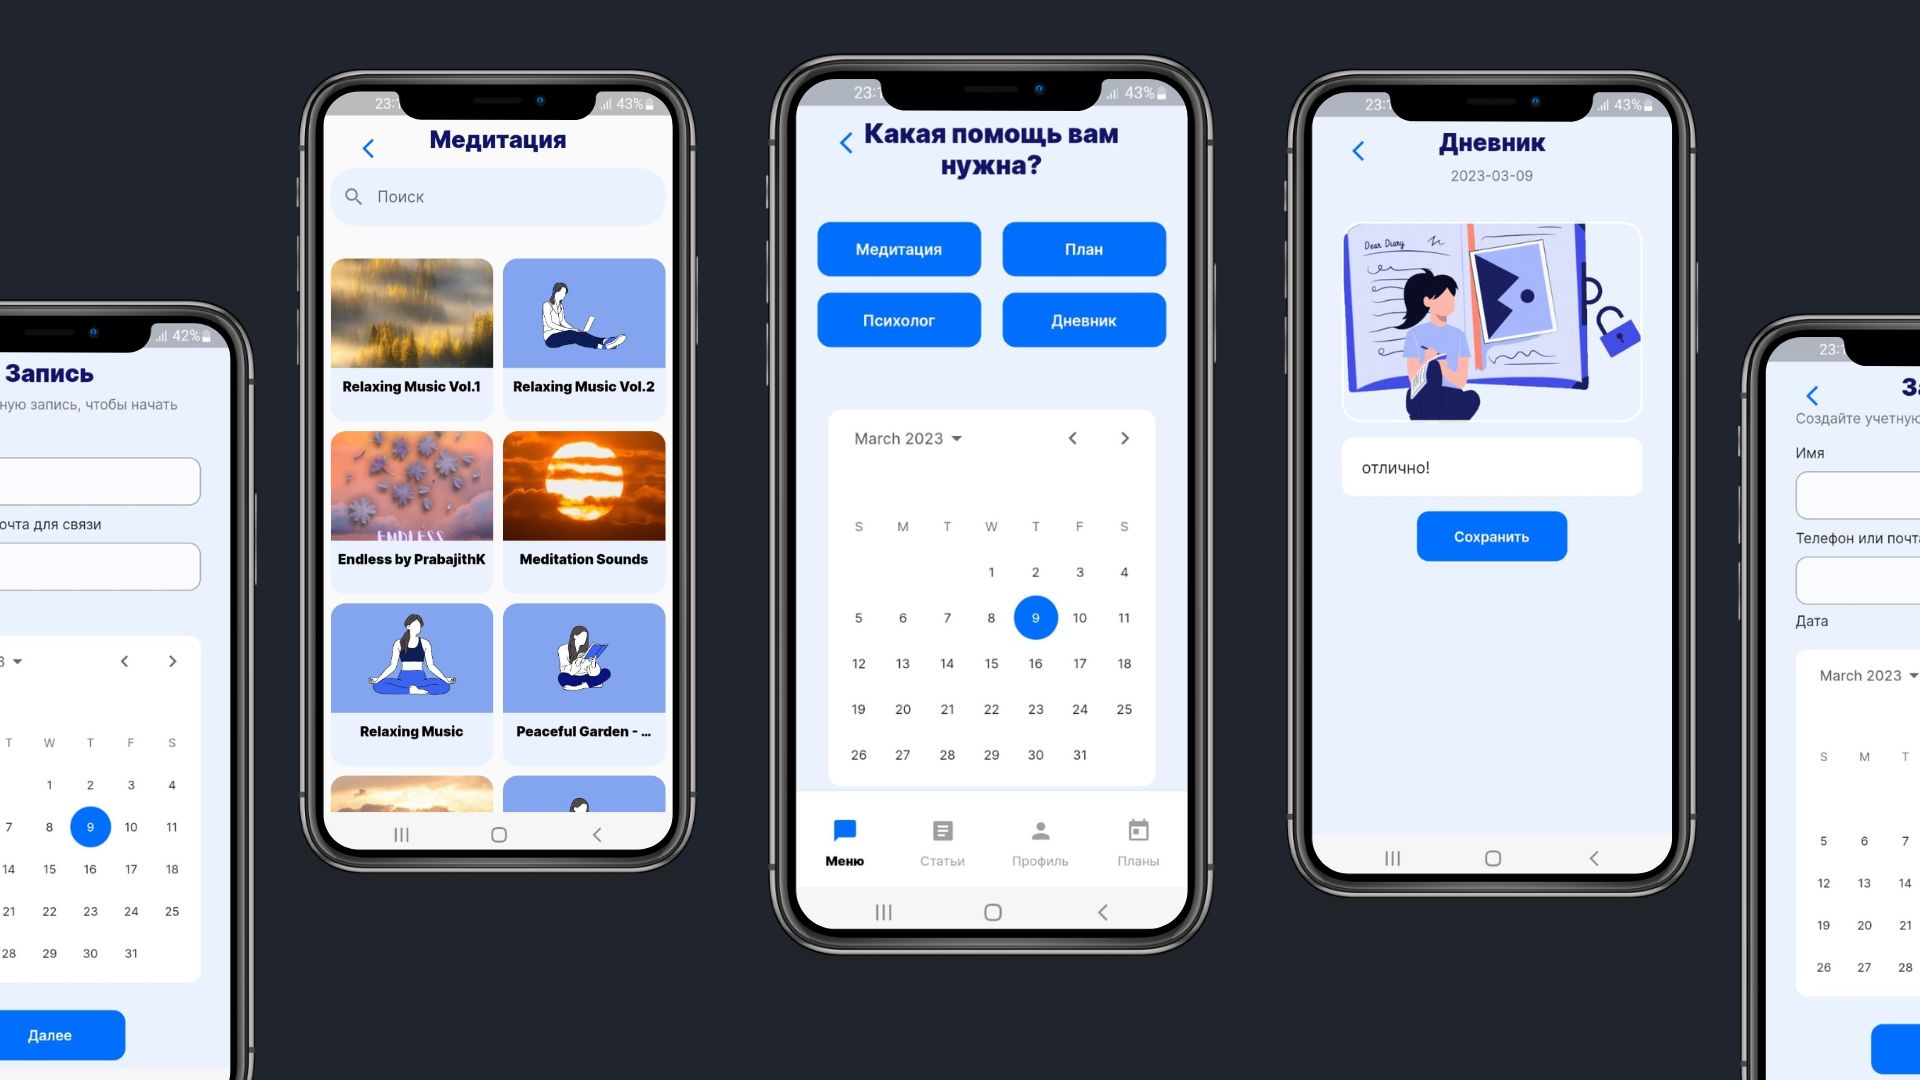Click the back arrow on Медитация screen
Viewport: 1920px width, 1080px height.
click(368, 146)
